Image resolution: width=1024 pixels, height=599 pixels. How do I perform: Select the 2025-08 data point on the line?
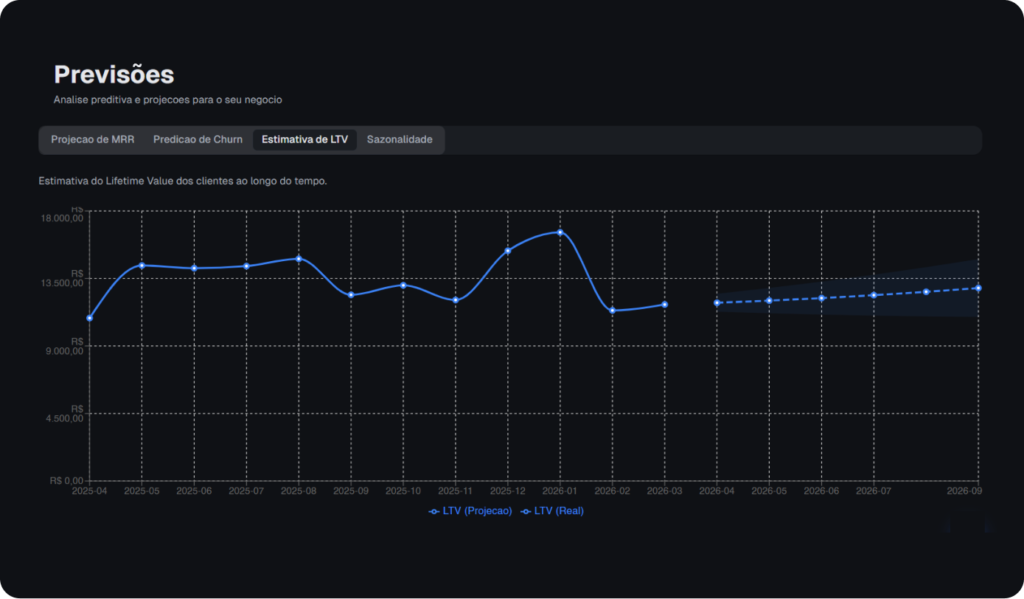[298, 259]
